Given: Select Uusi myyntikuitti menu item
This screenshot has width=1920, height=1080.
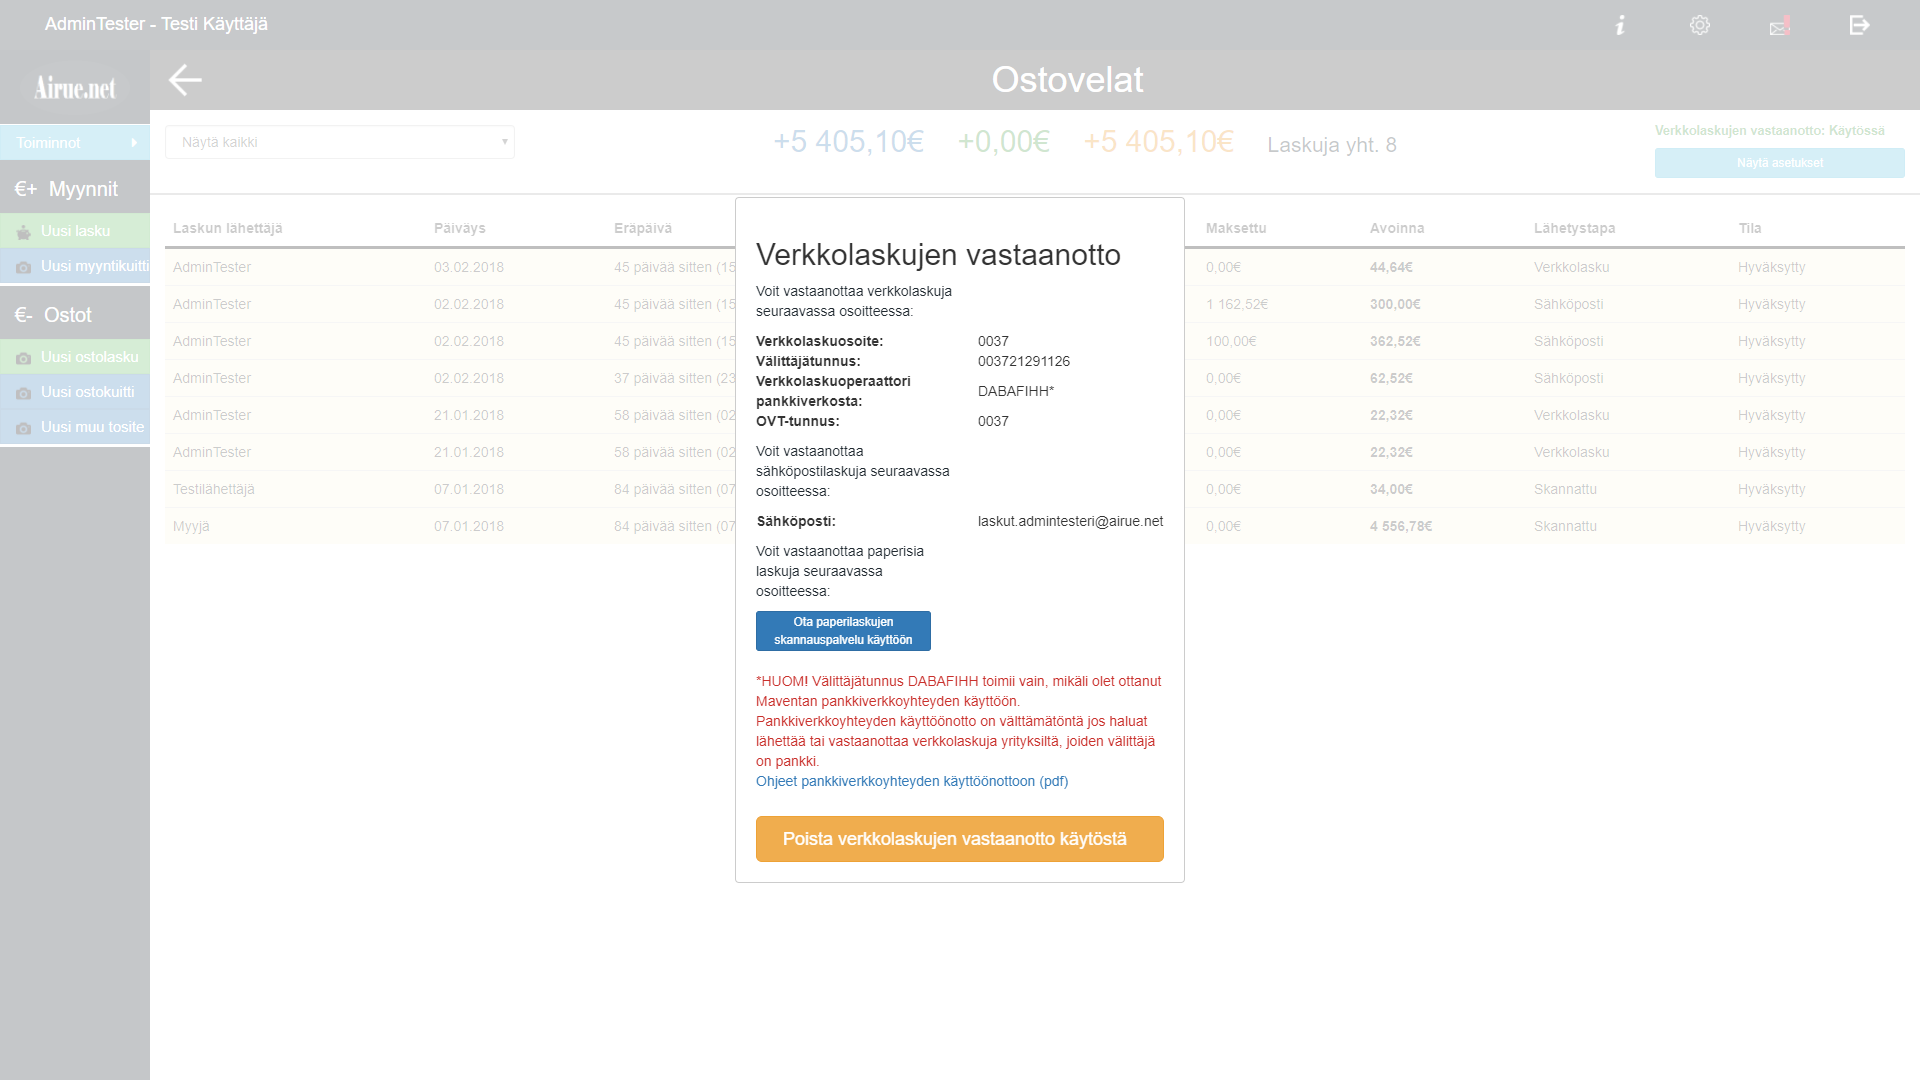Looking at the screenshot, I should (x=94, y=266).
